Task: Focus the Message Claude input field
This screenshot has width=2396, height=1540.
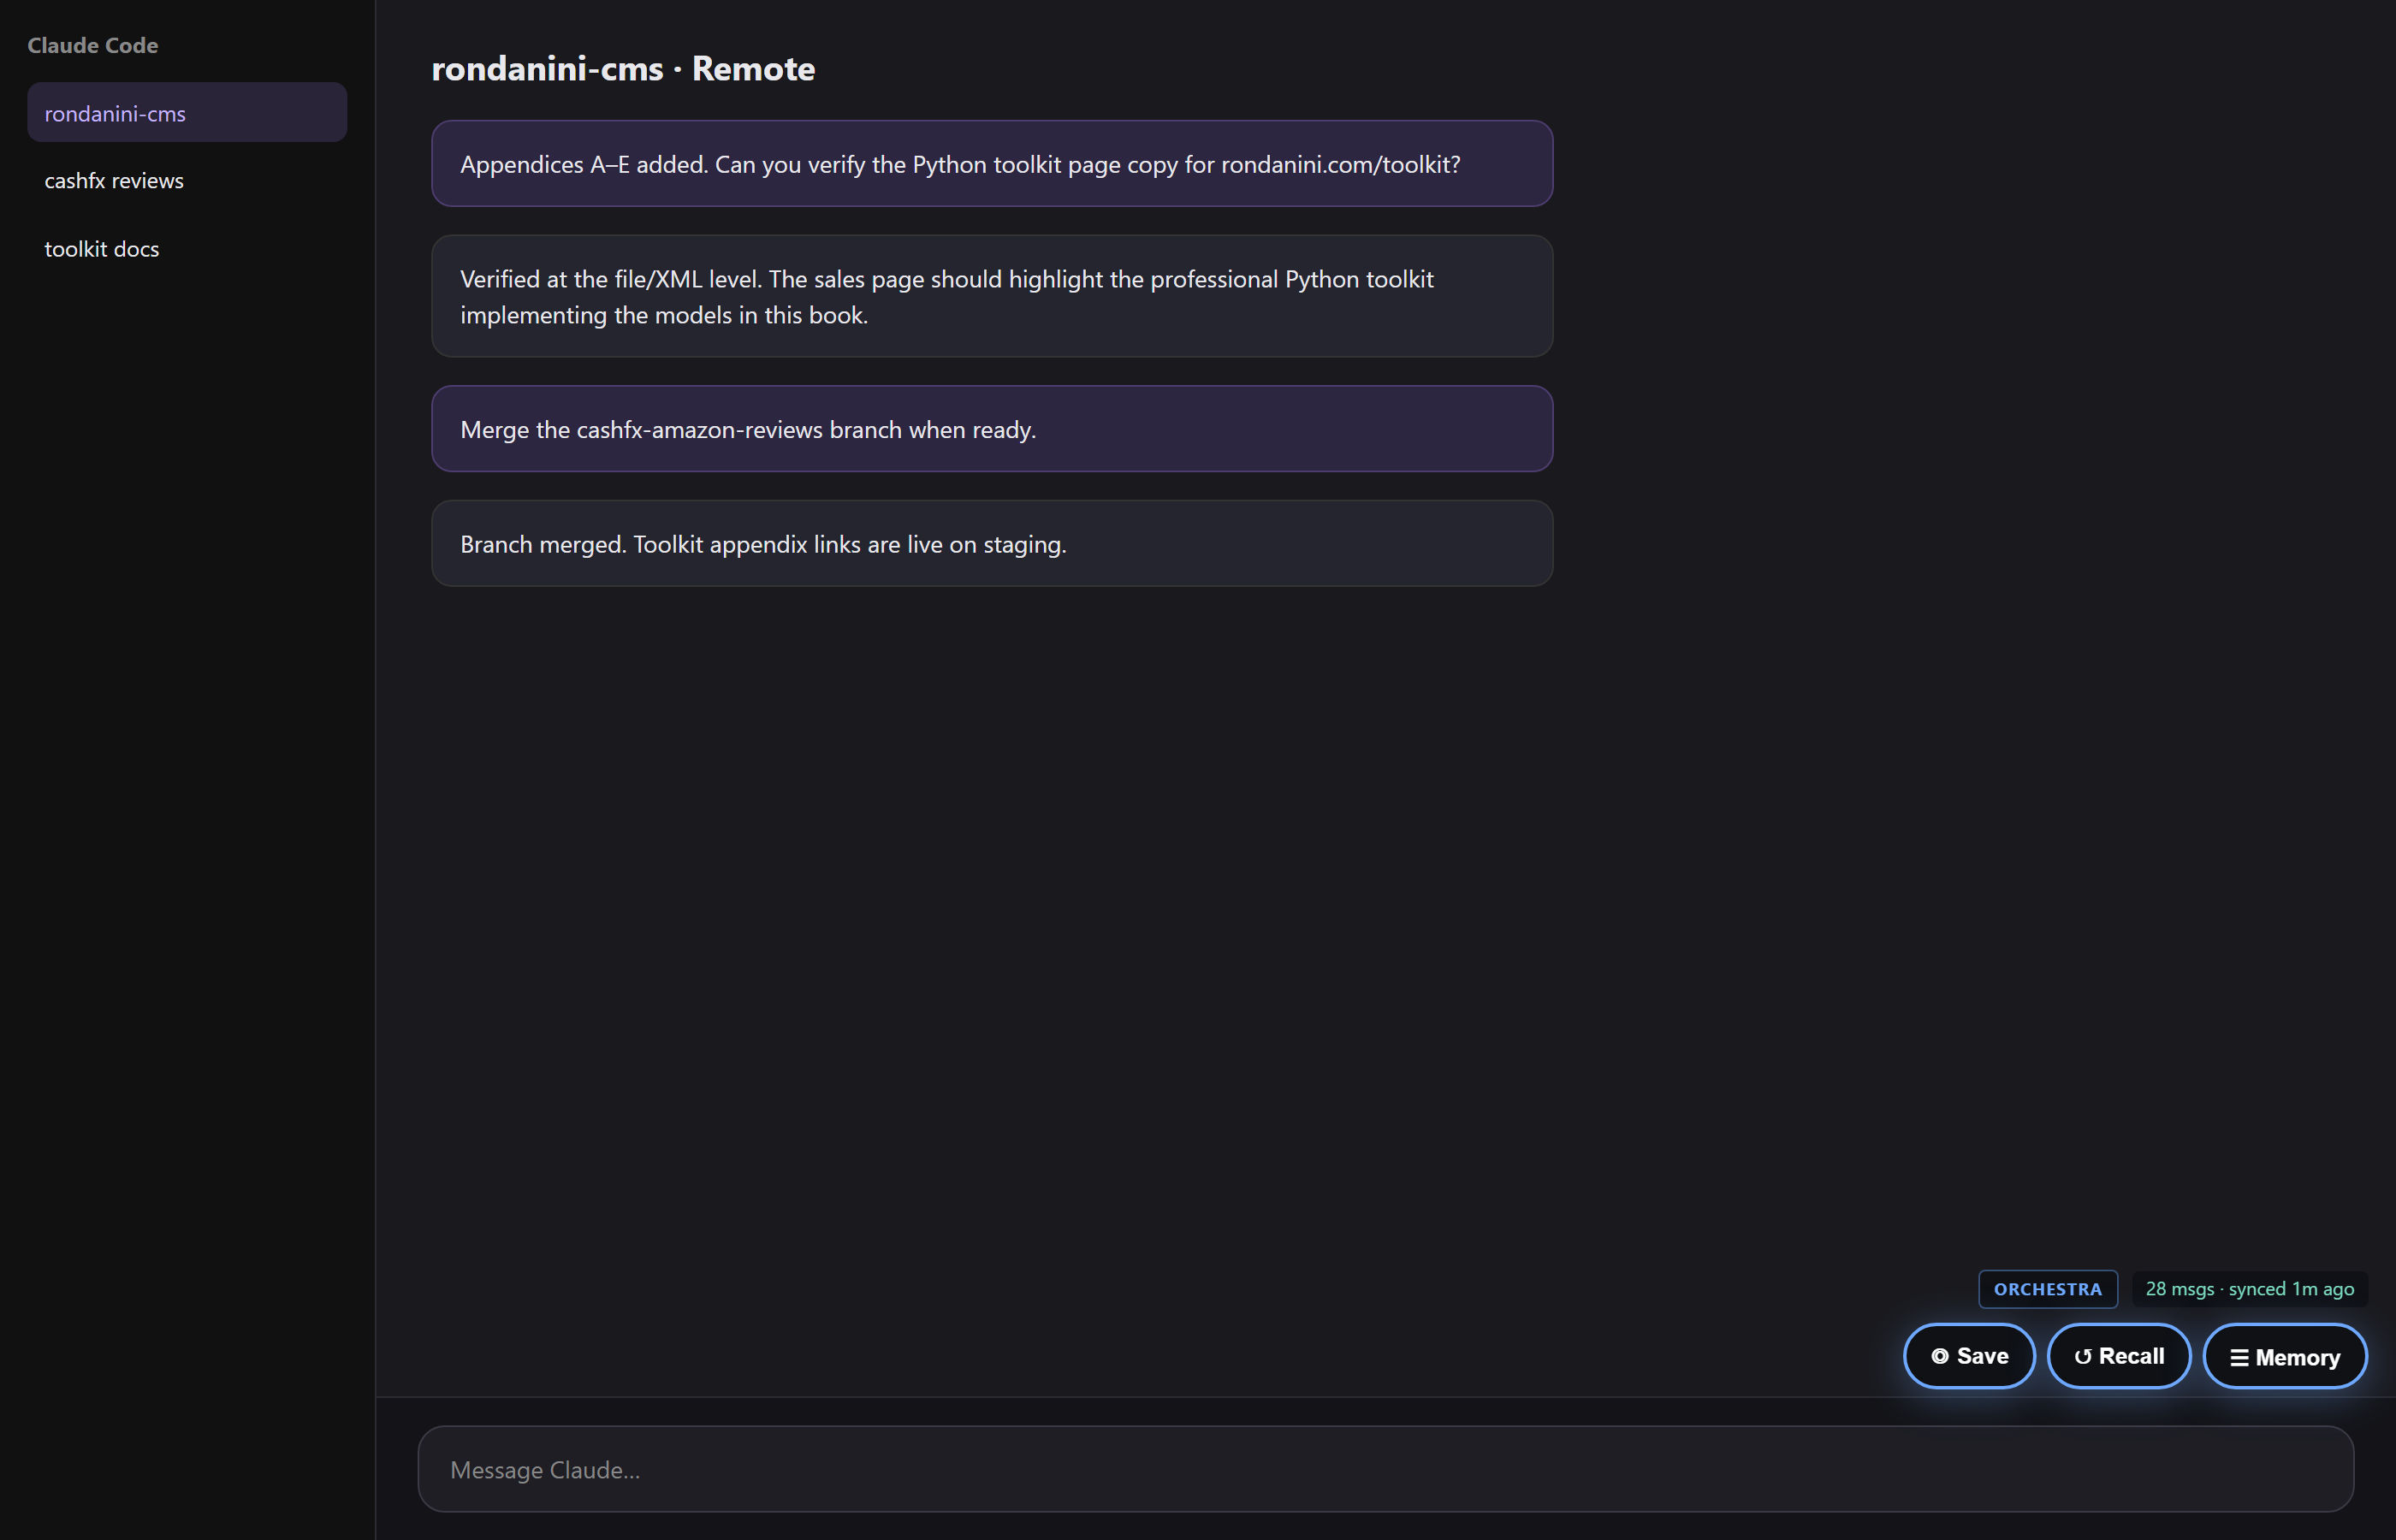Action: (1385, 1469)
